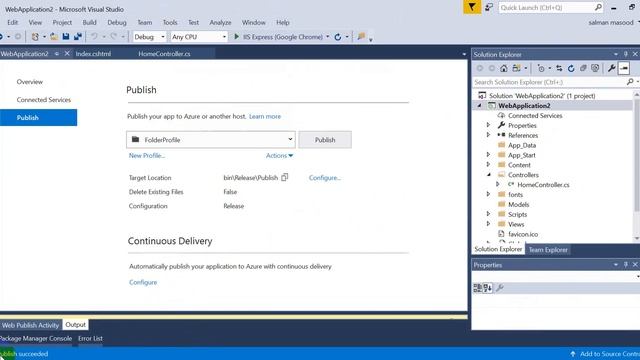Click the Quick Launch search magnifier icon

[598, 7]
